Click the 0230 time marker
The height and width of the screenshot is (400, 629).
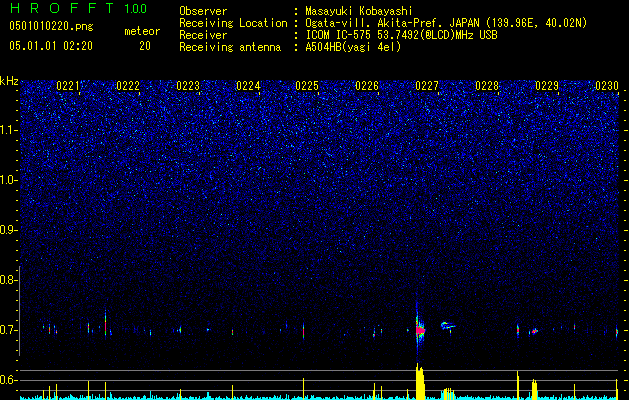click(607, 86)
